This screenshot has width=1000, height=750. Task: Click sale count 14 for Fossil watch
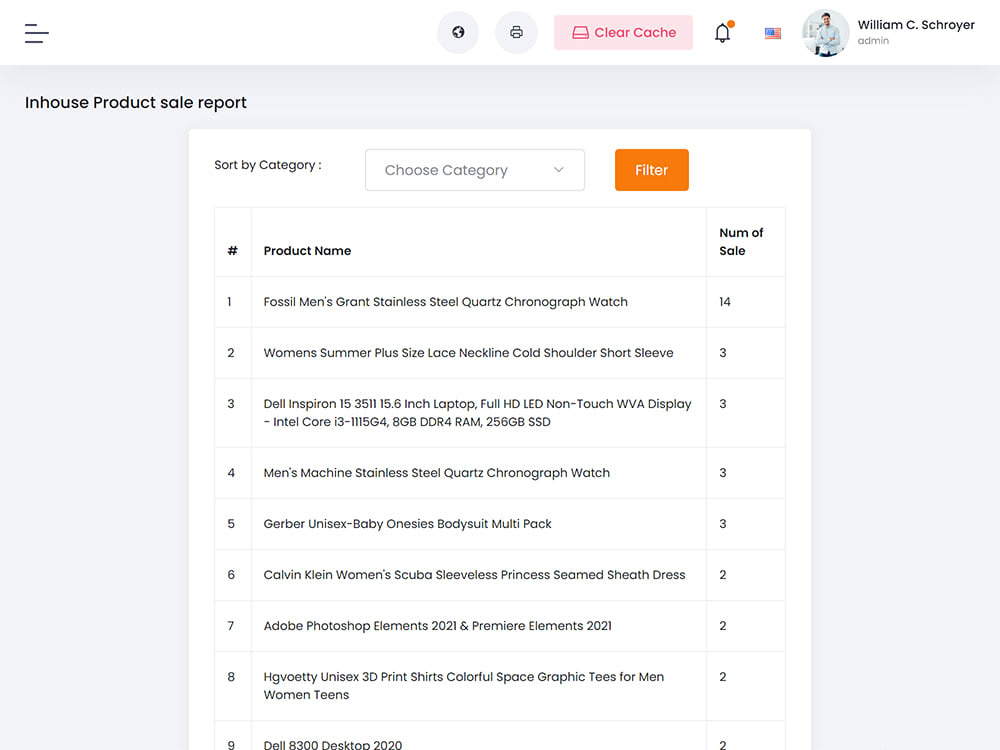[x=724, y=302]
